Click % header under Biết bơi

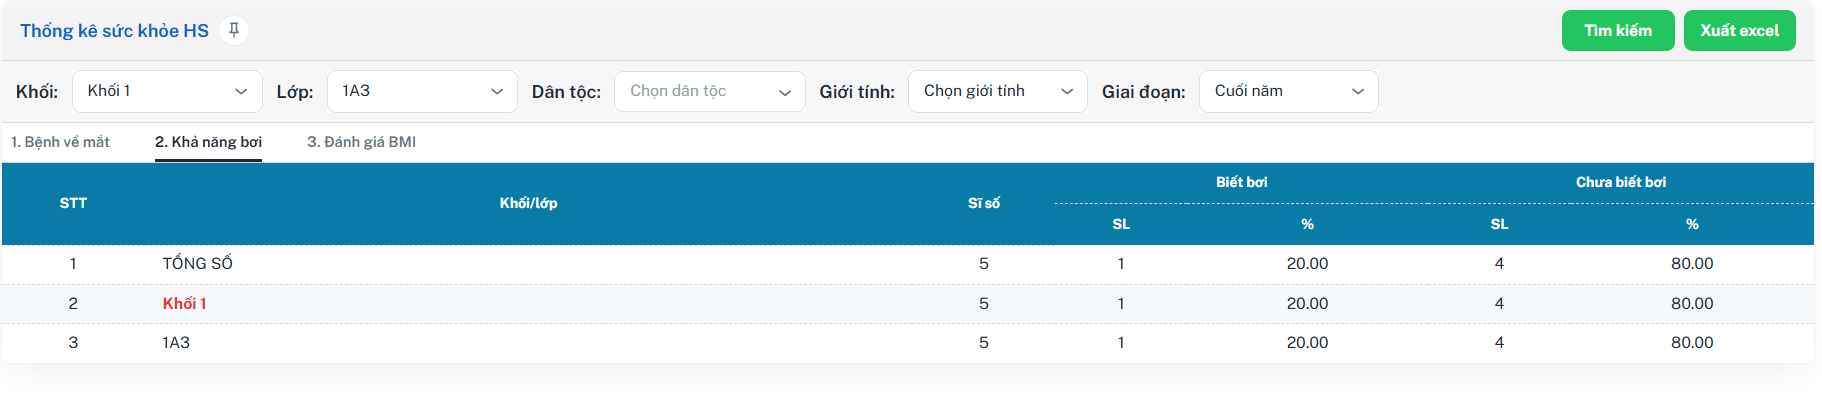coord(1307,224)
